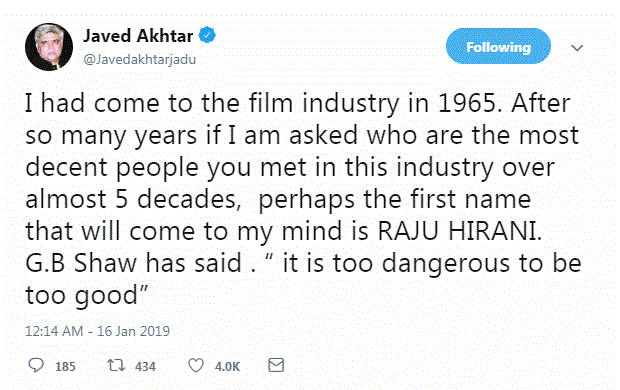Expand the tweet options chevron
The height and width of the screenshot is (390, 620).
point(577,48)
